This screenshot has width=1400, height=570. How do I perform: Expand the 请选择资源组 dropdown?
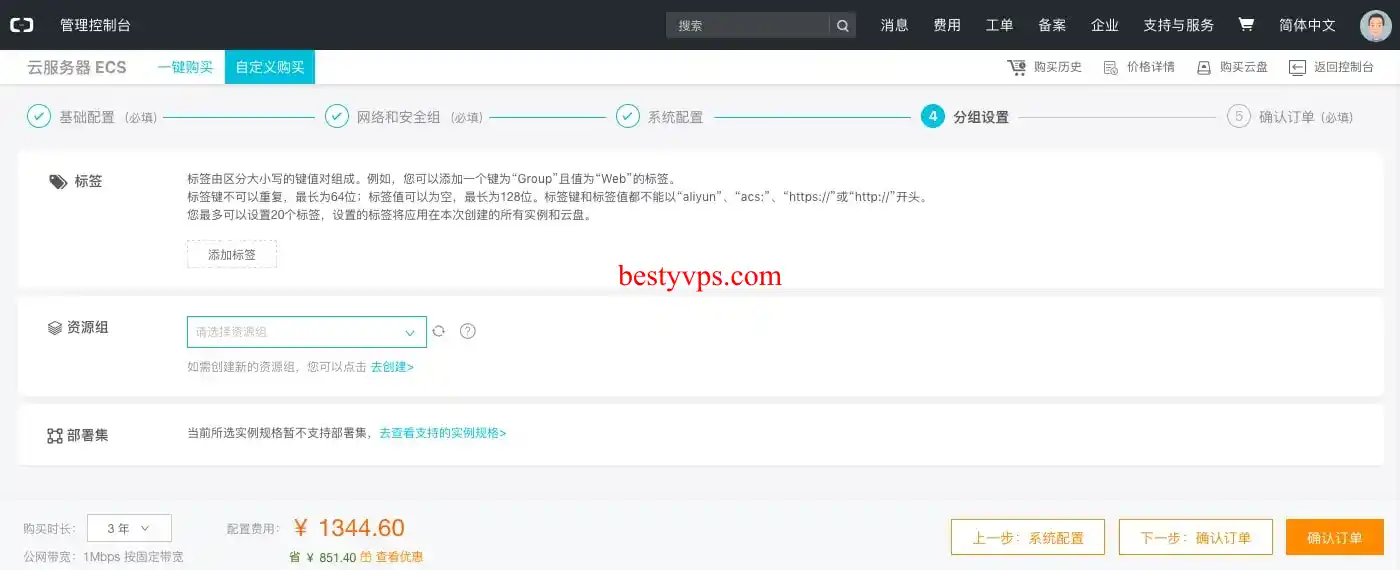306,332
